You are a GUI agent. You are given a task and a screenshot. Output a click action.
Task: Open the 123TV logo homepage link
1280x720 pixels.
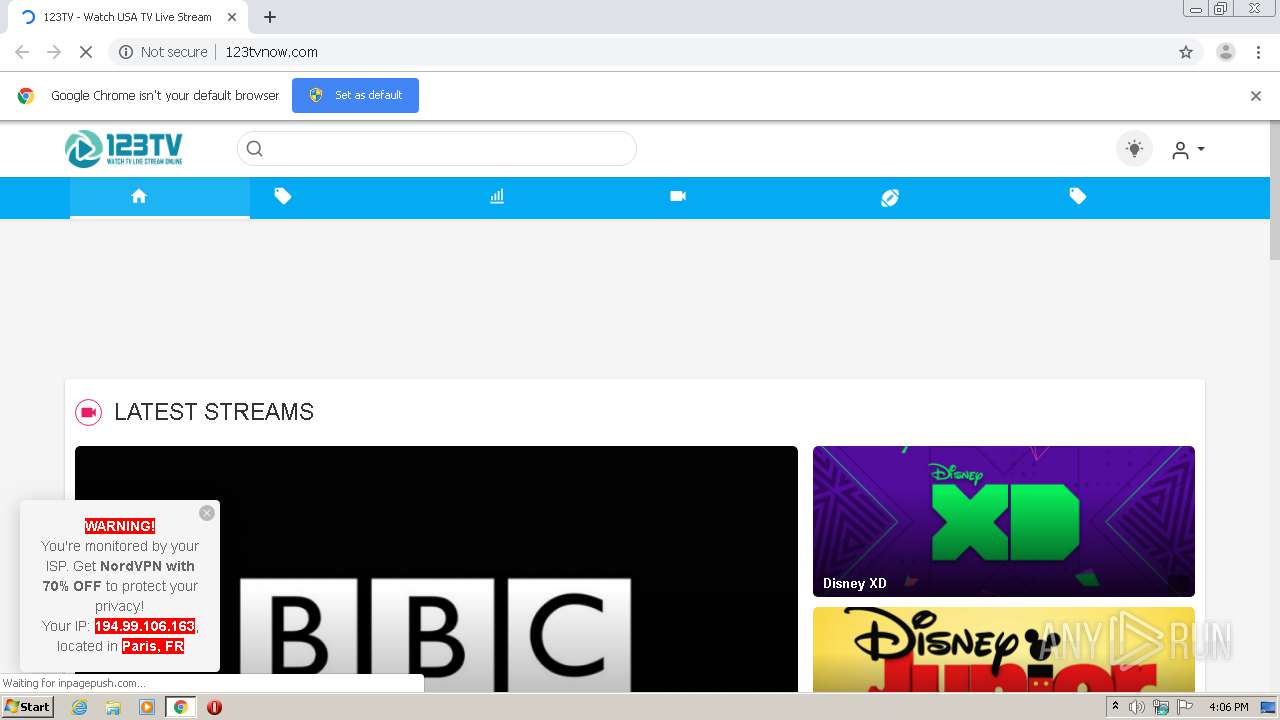124,149
